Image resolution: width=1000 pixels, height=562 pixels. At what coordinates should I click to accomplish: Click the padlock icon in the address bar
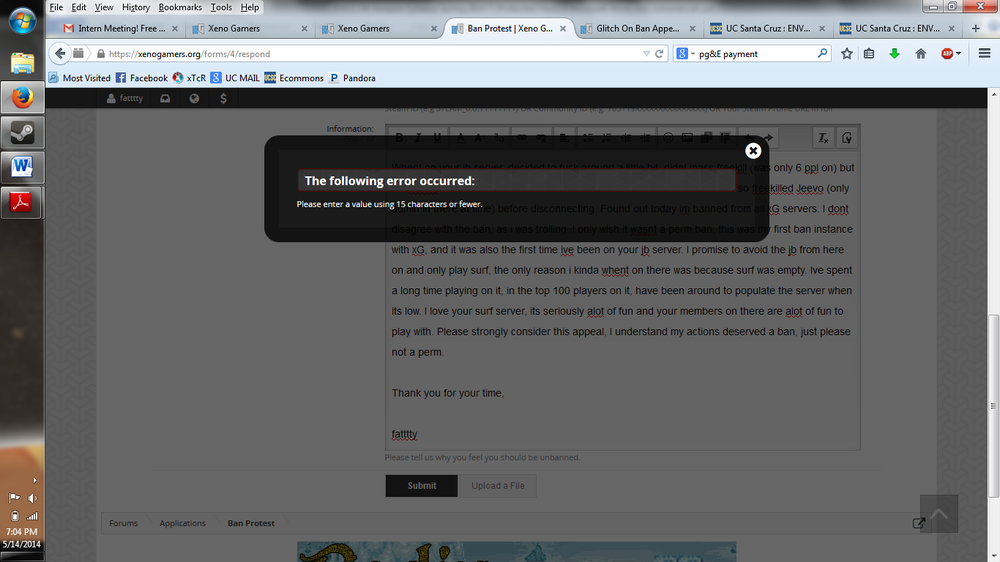101,54
